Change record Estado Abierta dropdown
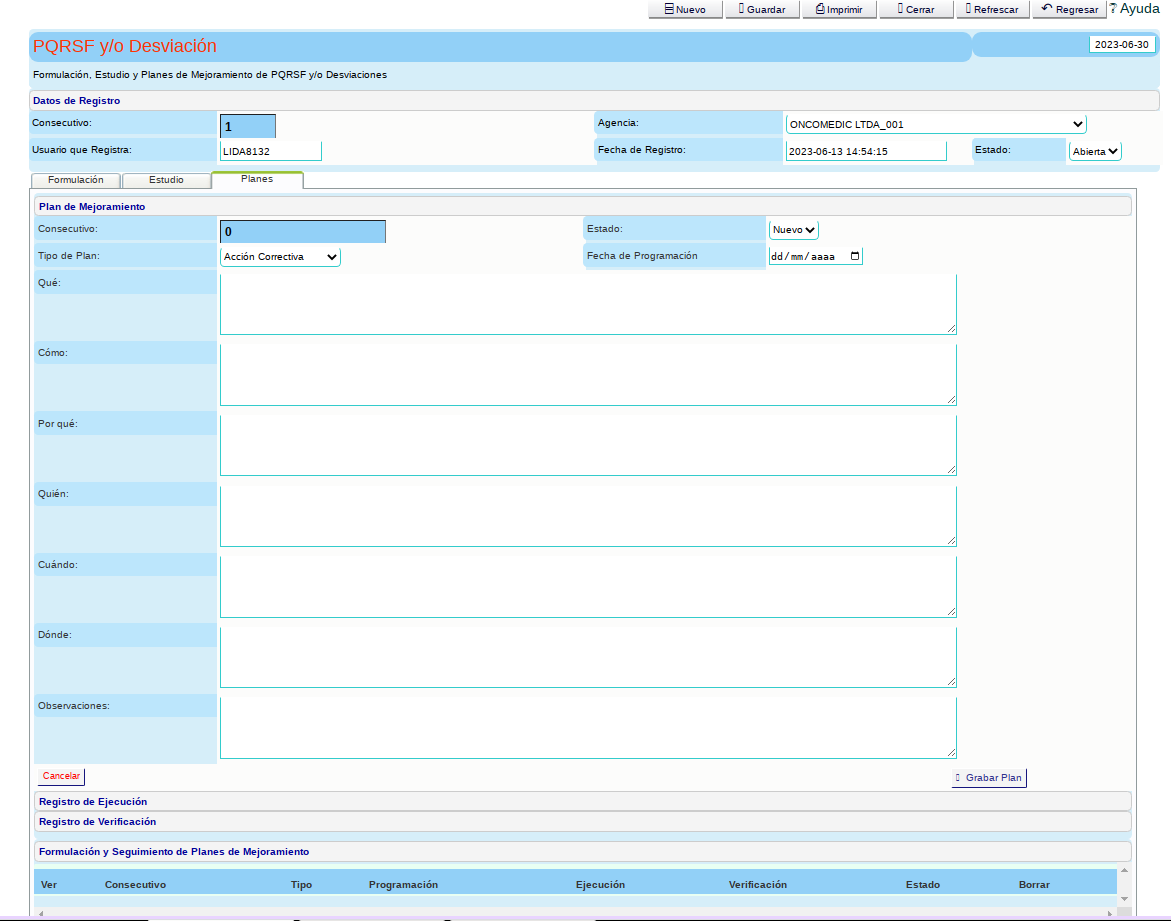Viewport: 1171px width, 921px height. 1095,151
